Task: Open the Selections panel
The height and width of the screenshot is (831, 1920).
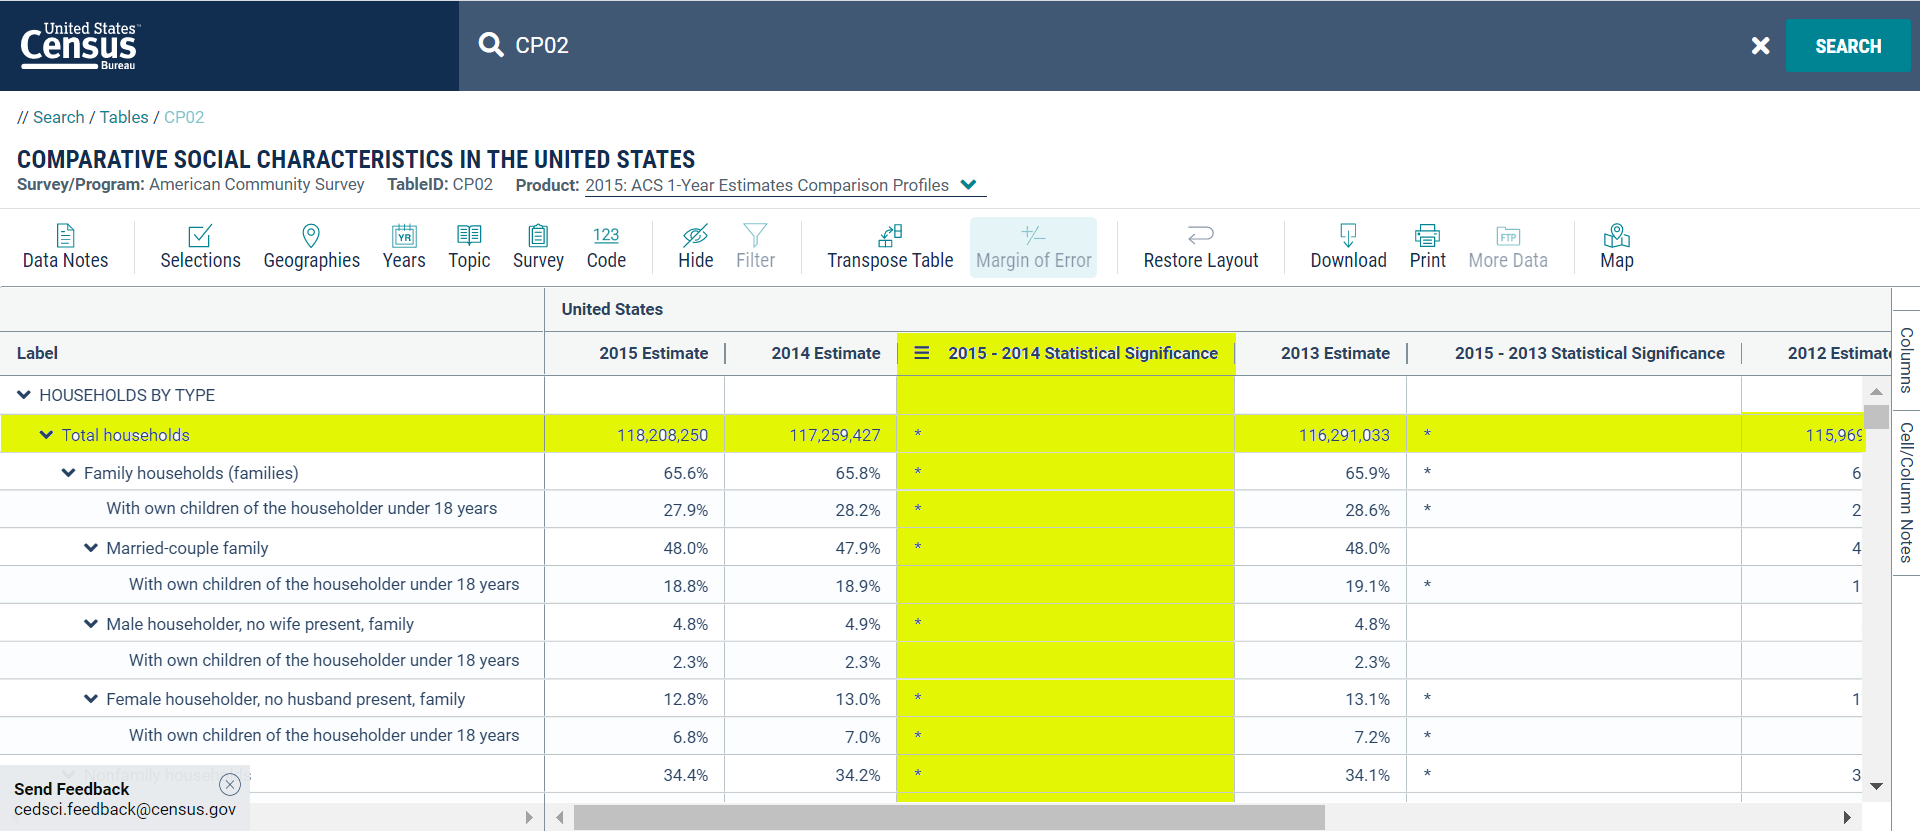Action: point(200,247)
